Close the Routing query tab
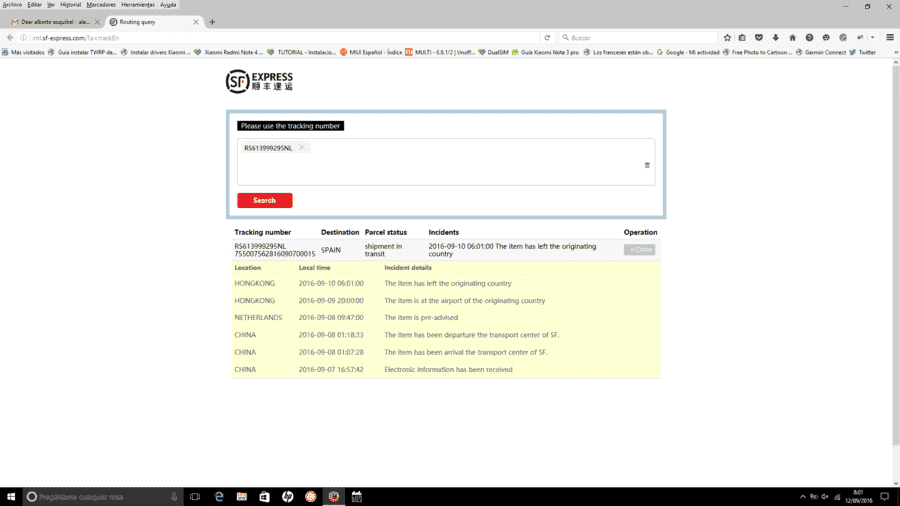 196,22
